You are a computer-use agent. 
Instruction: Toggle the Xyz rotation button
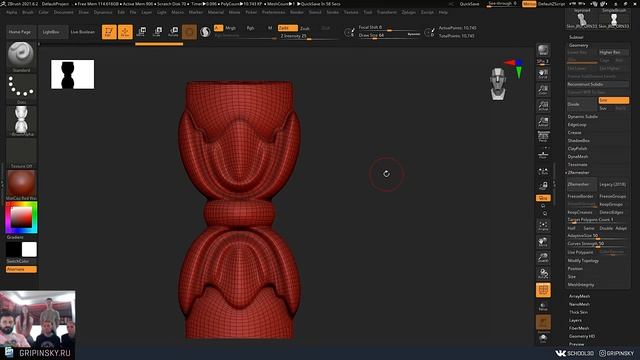(543, 198)
